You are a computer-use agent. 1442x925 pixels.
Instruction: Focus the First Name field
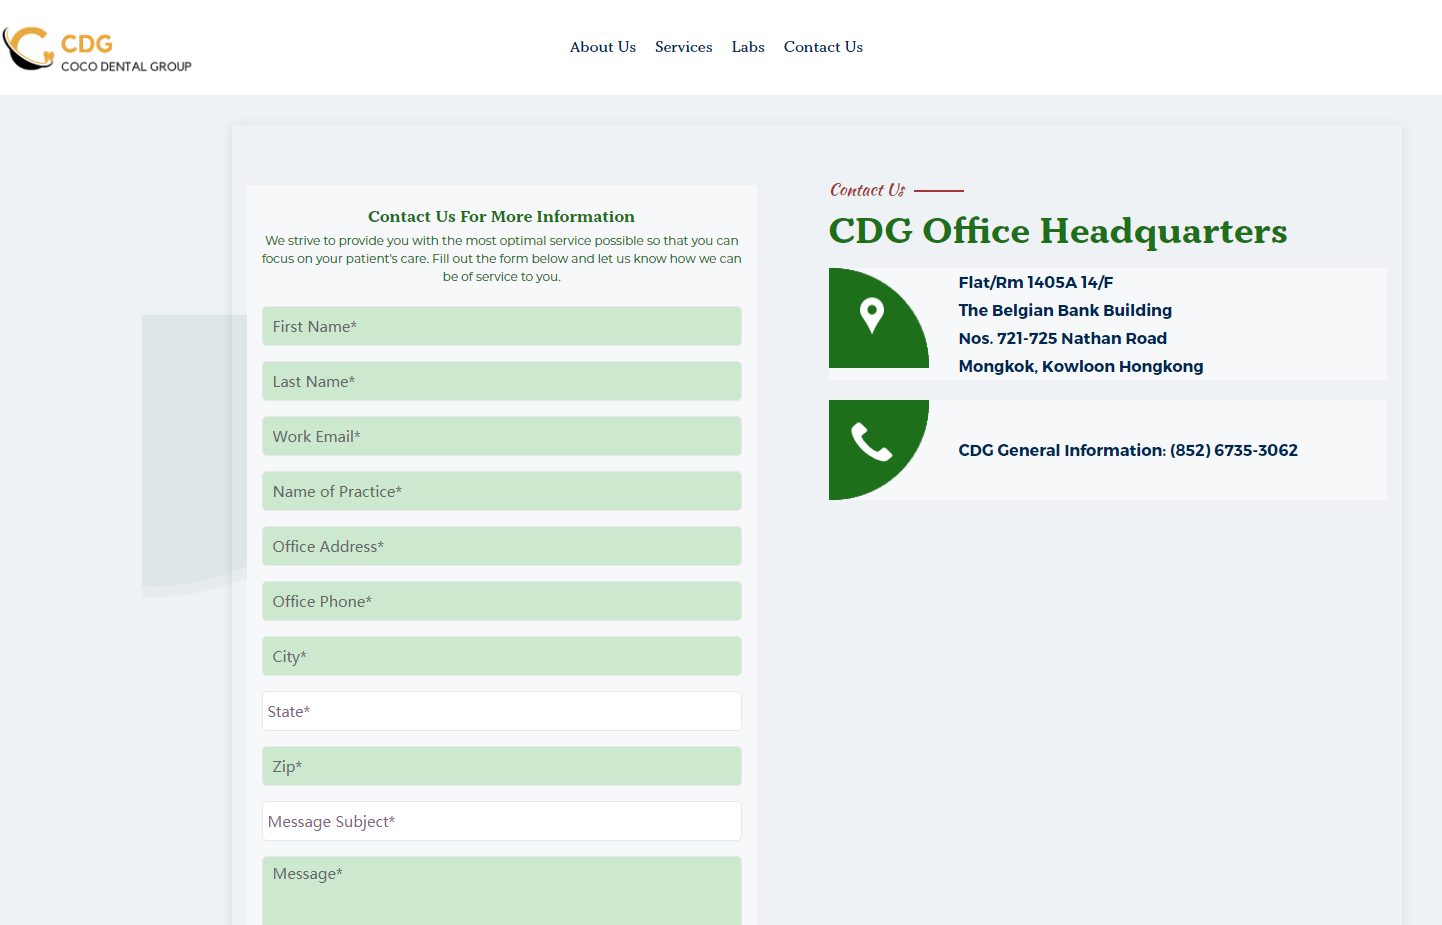502,326
